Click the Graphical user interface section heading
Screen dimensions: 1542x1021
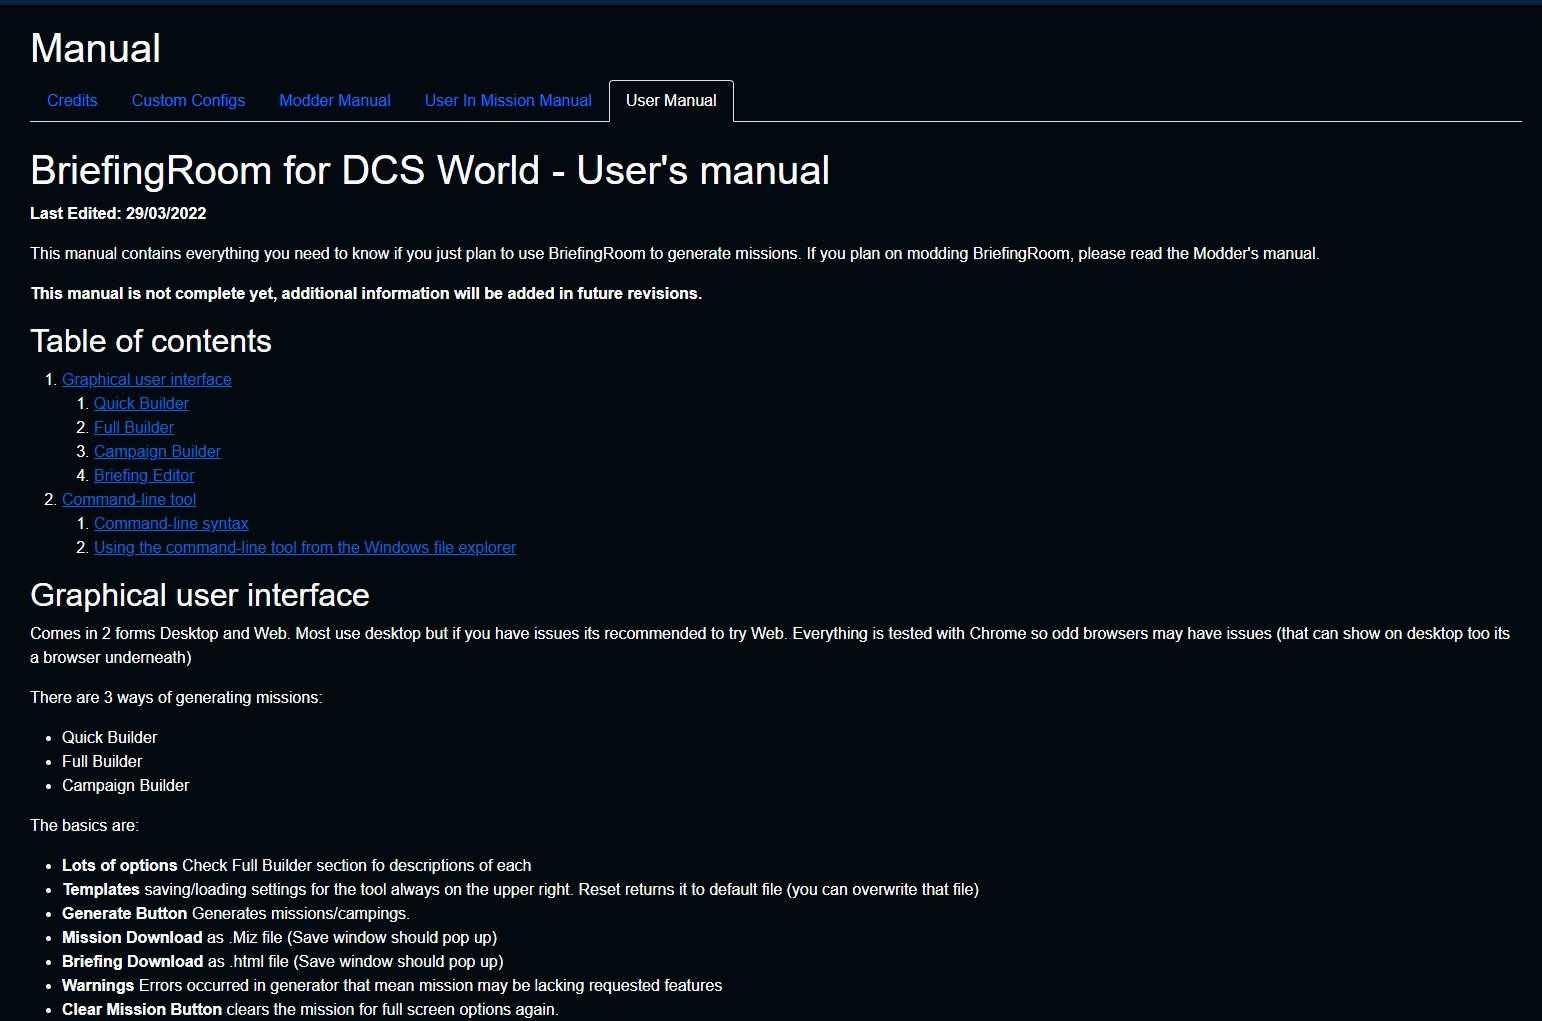click(199, 596)
